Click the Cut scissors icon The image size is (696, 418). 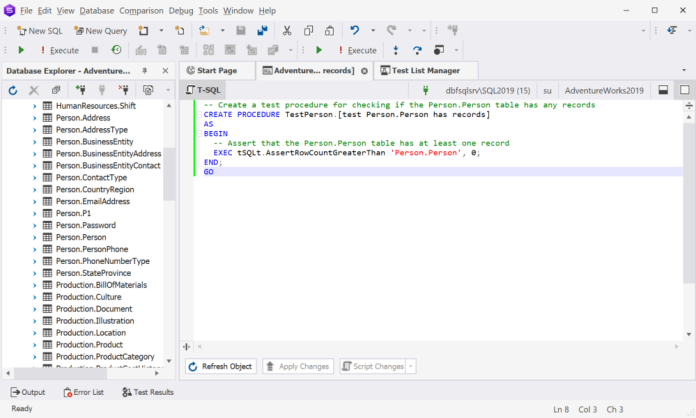pyautogui.click(x=287, y=30)
